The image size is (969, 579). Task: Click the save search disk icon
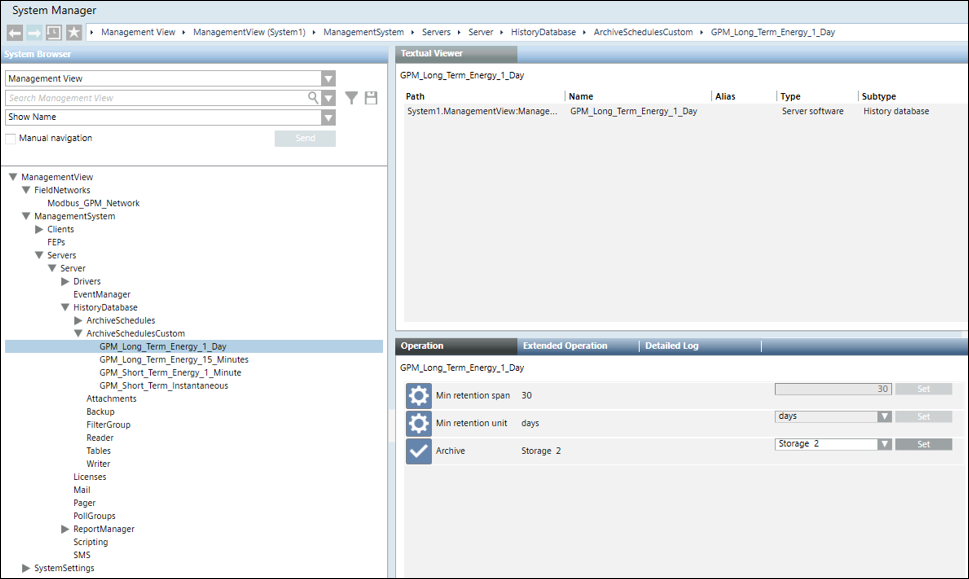371,98
